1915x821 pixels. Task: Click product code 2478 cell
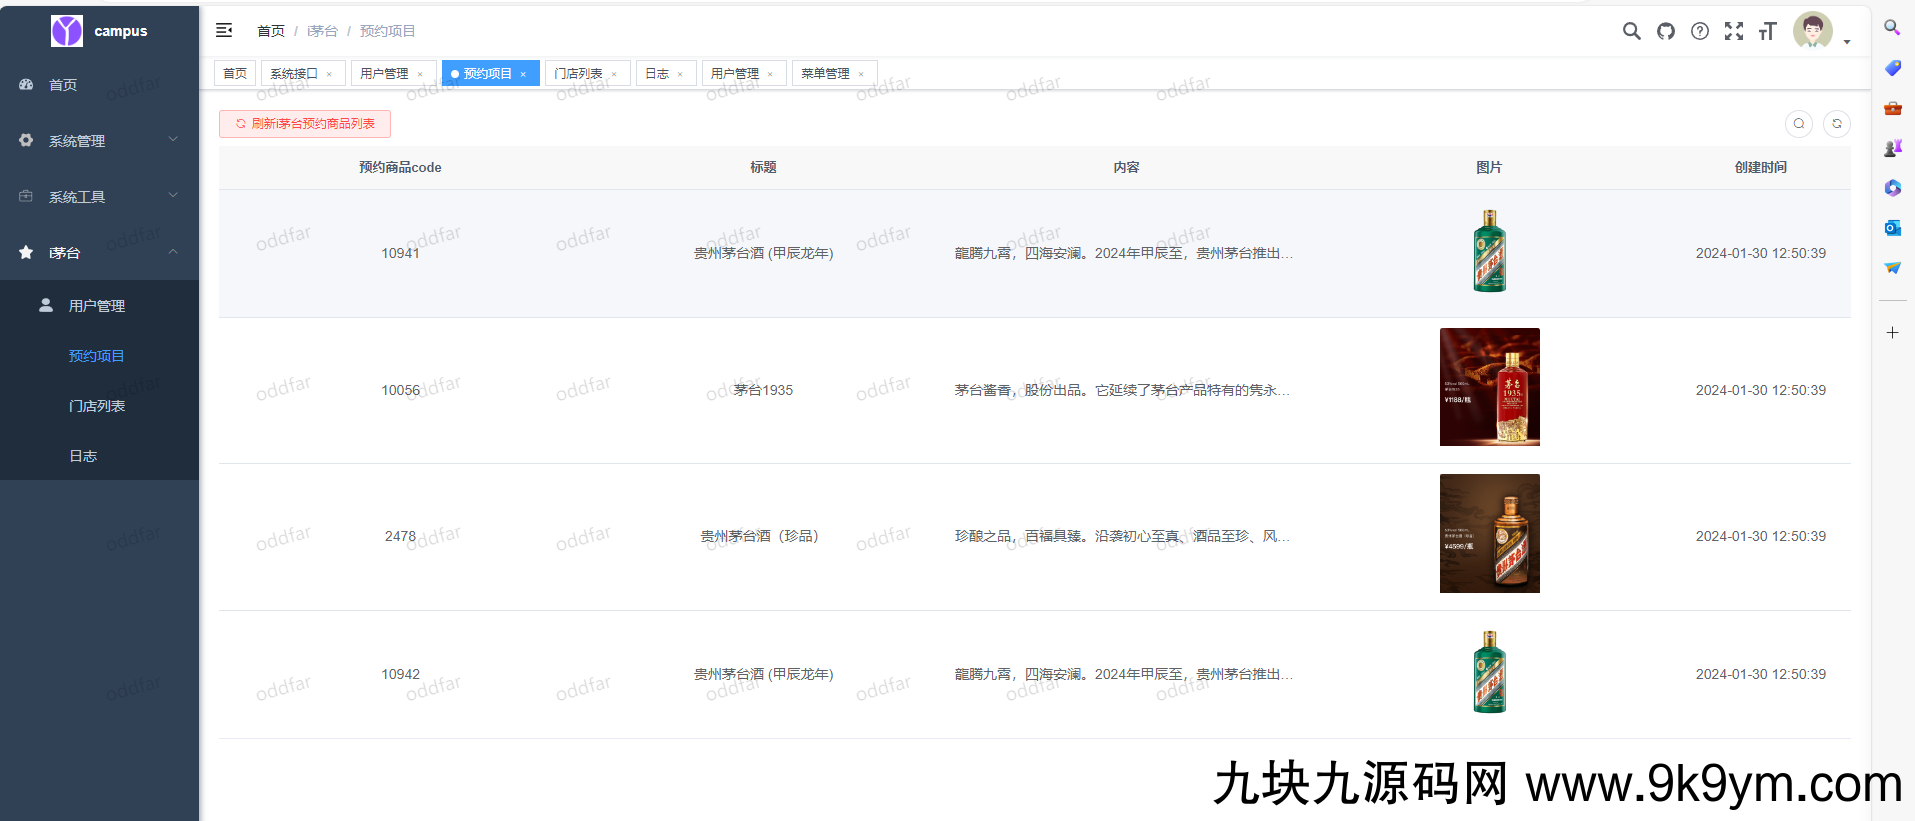point(400,536)
